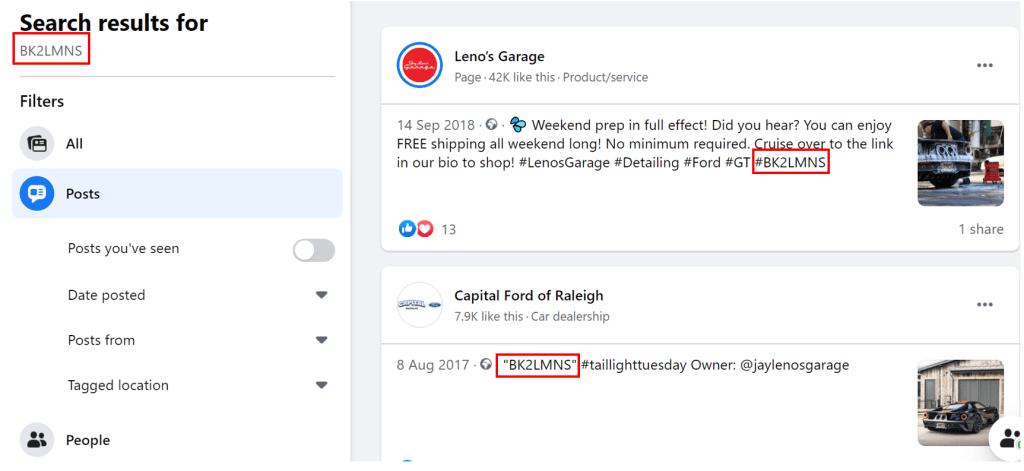This screenshot has height=471, width=1024.
Task: Open Capital Ford of Raleigh logo
Action: tap(420, 304)
